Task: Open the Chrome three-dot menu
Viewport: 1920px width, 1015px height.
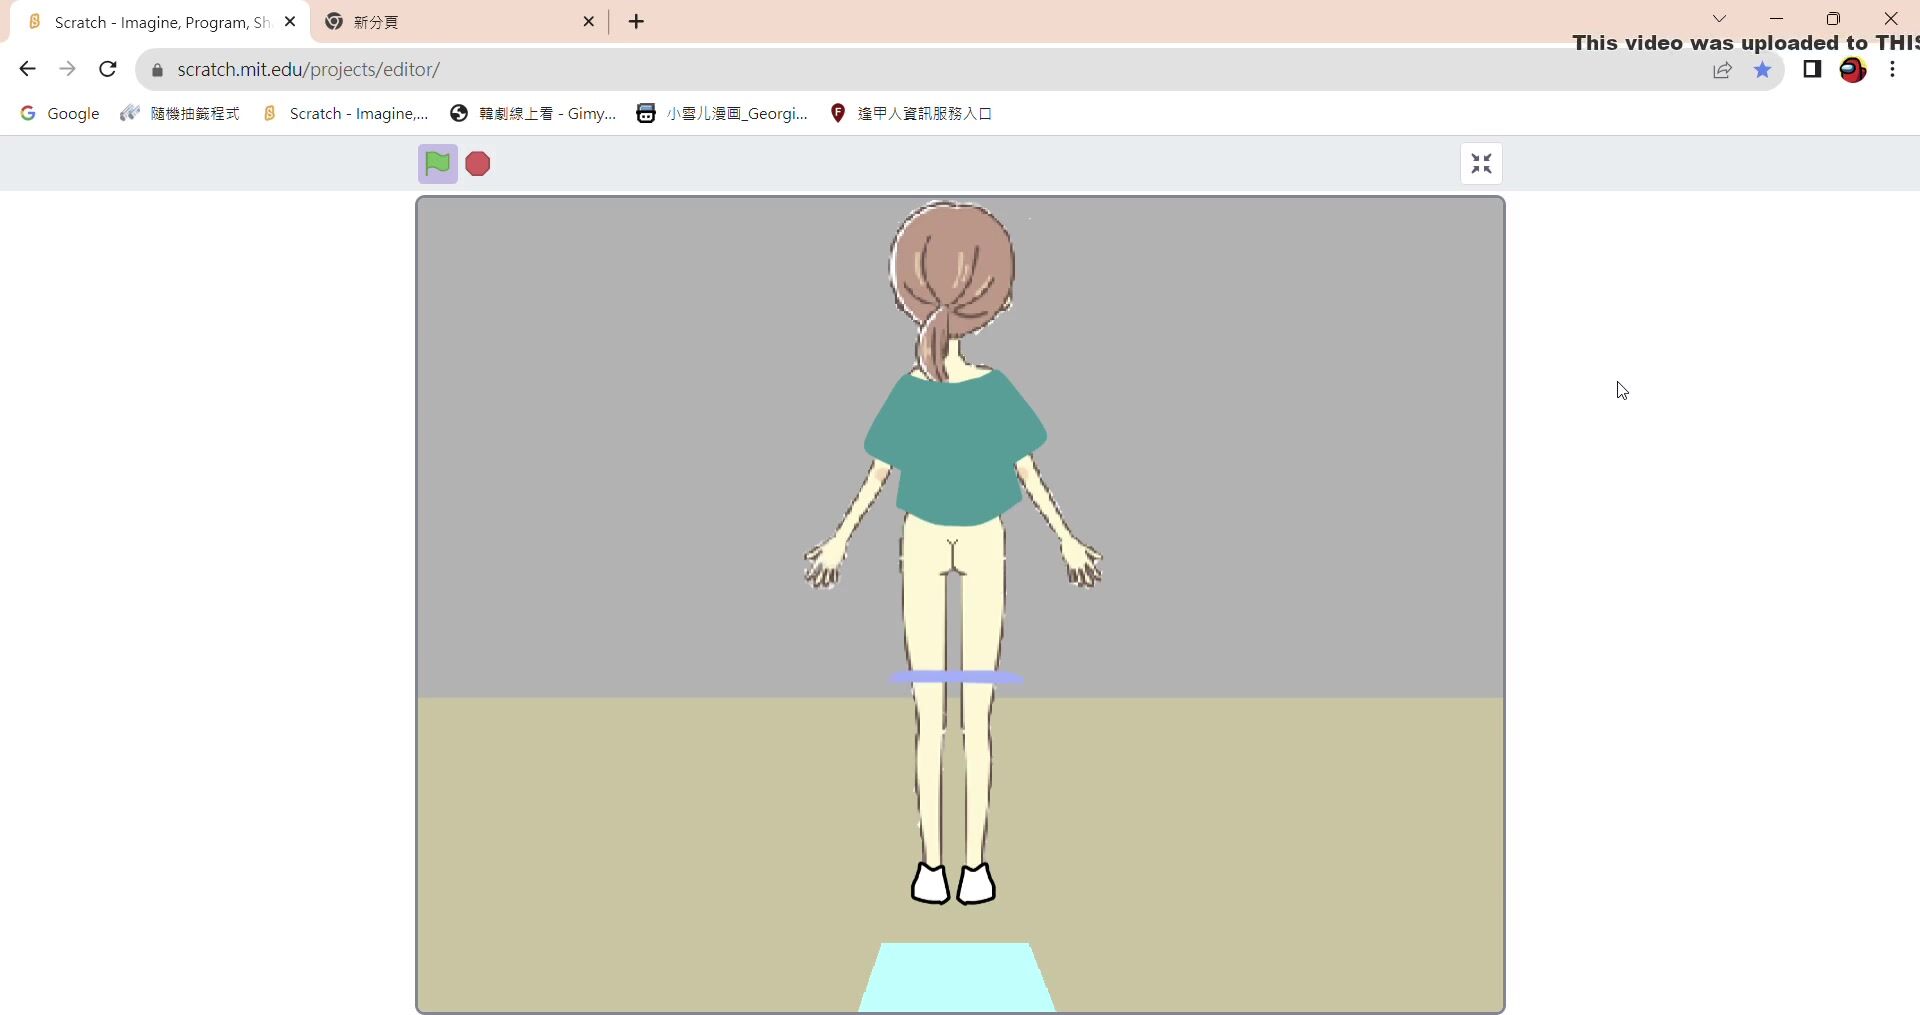Action: point(1892,69)
